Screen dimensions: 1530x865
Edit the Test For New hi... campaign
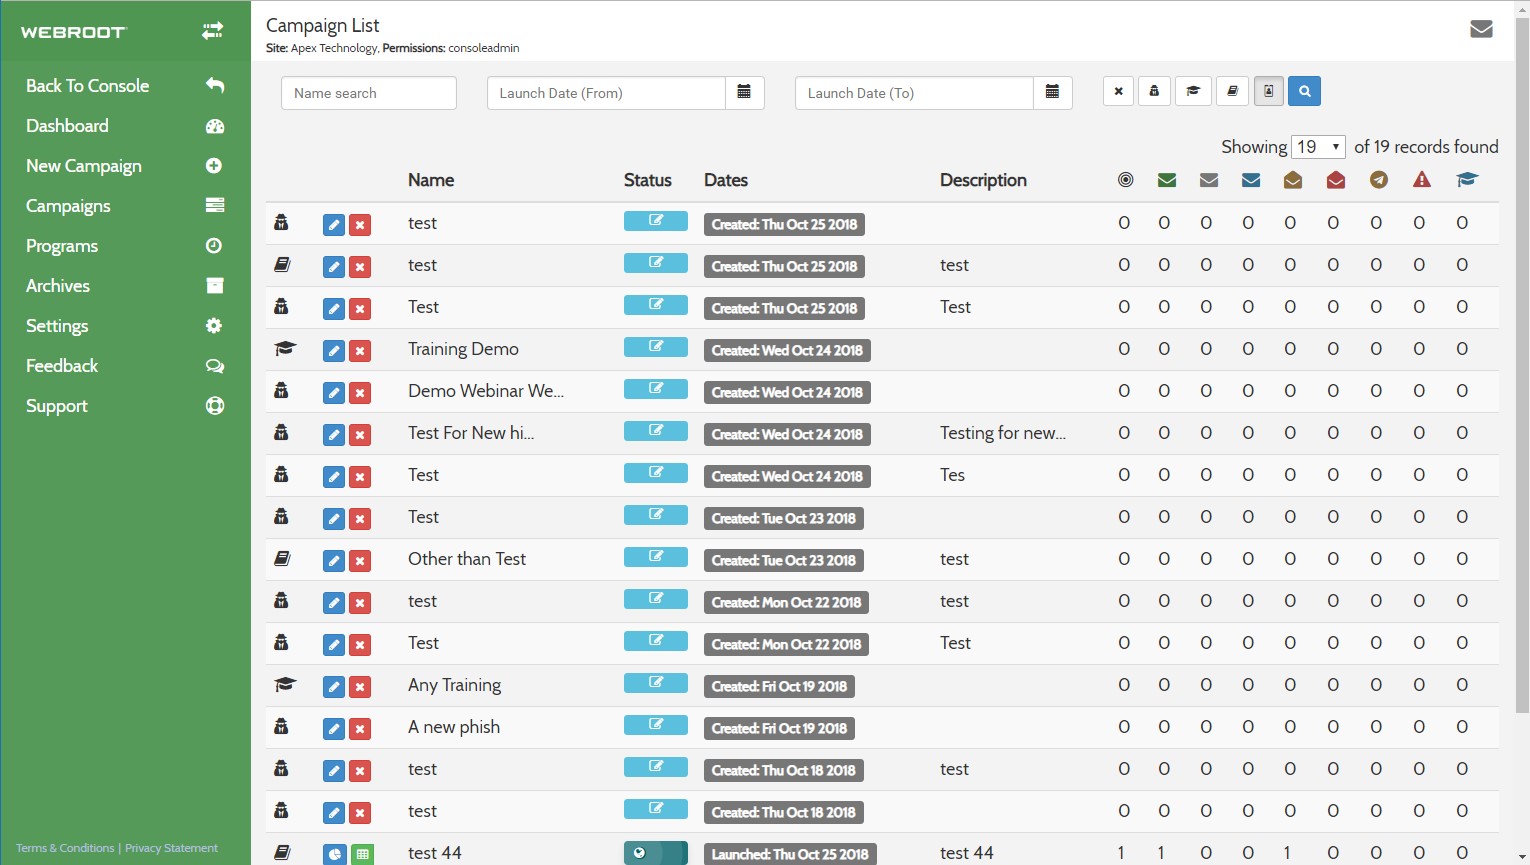point(334,435)
